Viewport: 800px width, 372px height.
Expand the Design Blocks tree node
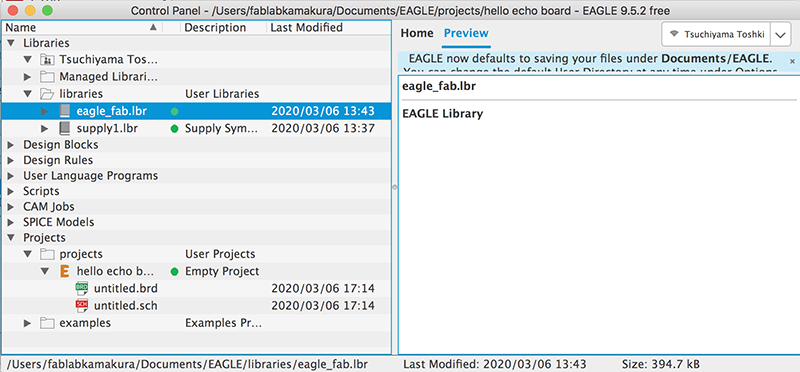point(10,145)
